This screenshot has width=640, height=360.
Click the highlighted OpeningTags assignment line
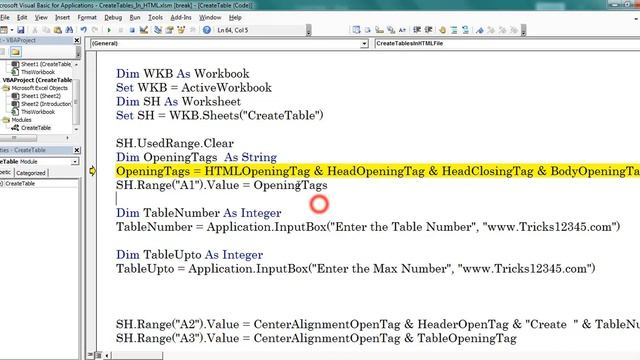coord(378,171)
